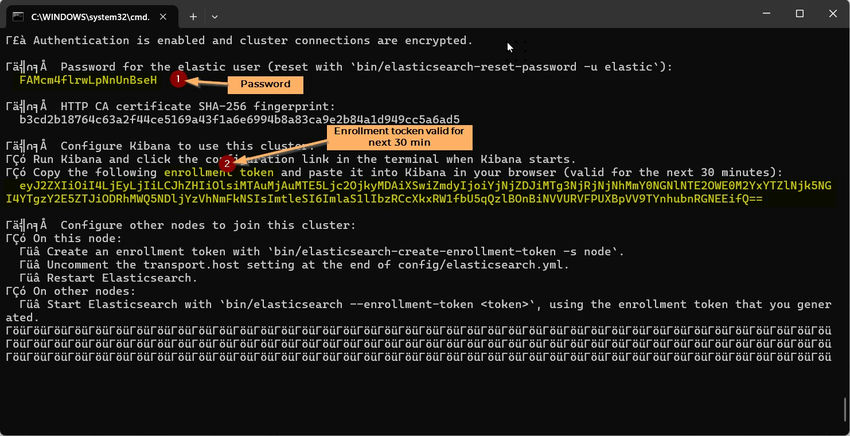Click the scrollbar up arrow
Screen dimensions: 850x436
coord(844,37)
